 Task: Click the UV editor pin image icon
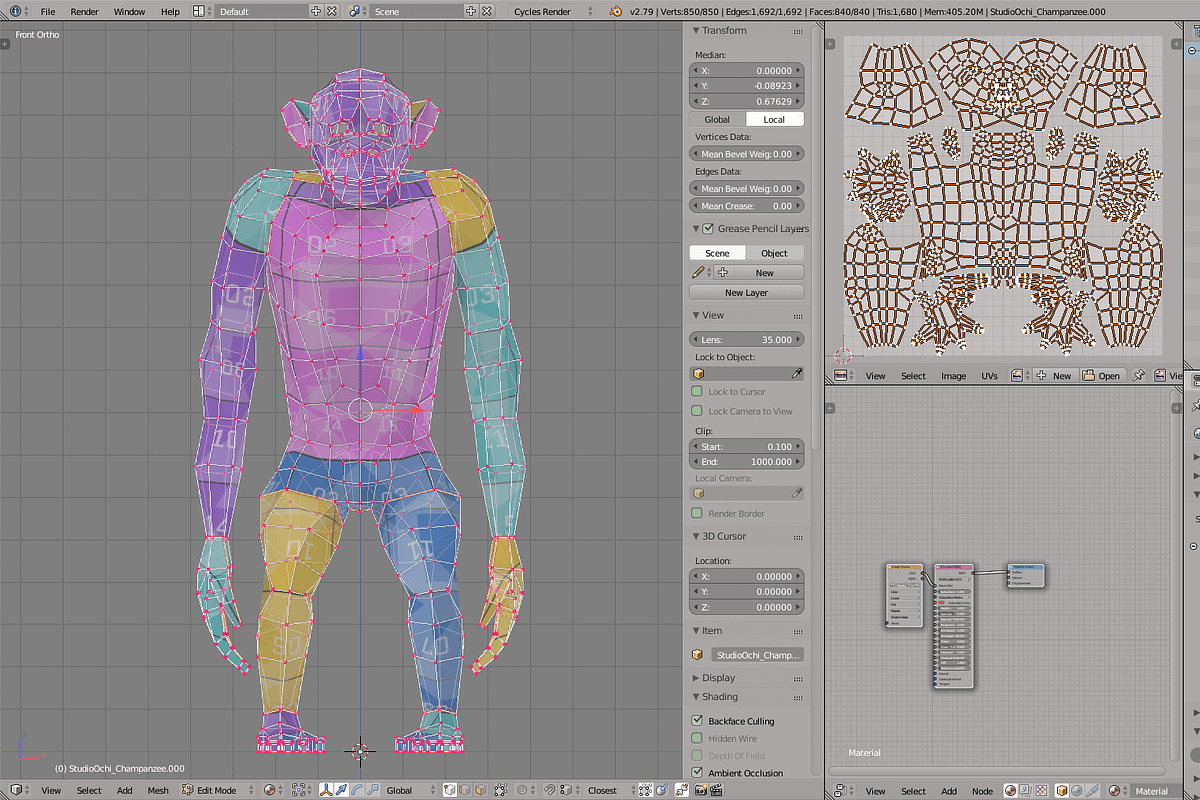point(1139,376)
